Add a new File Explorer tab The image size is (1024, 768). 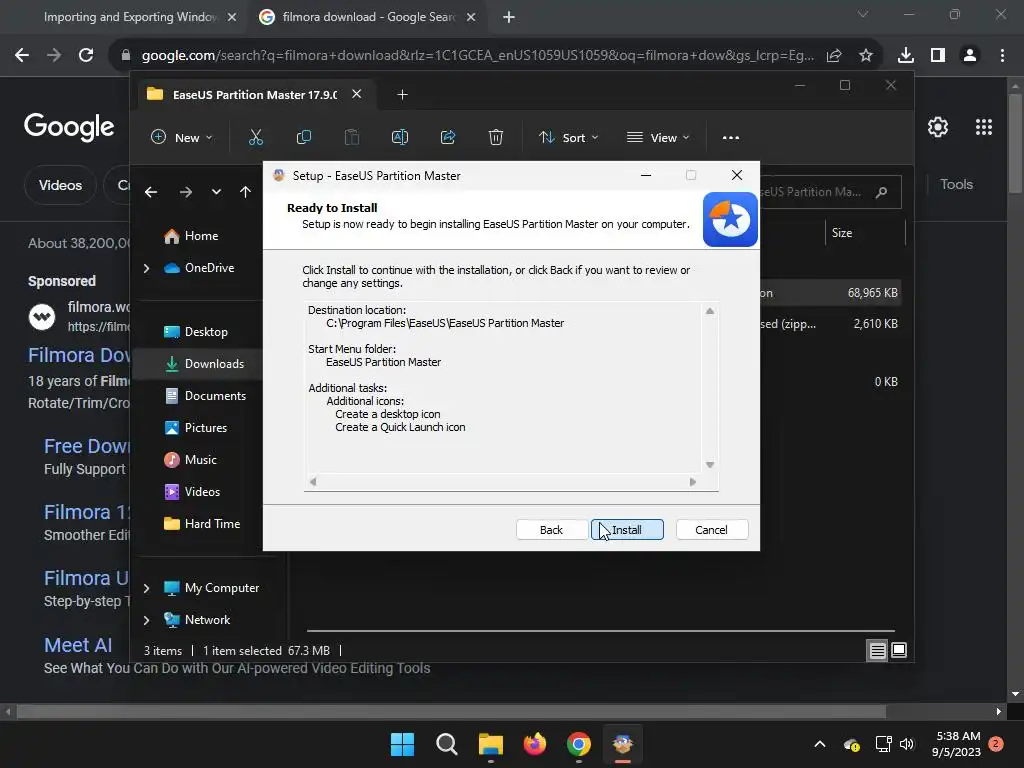[x=402, y=95]
